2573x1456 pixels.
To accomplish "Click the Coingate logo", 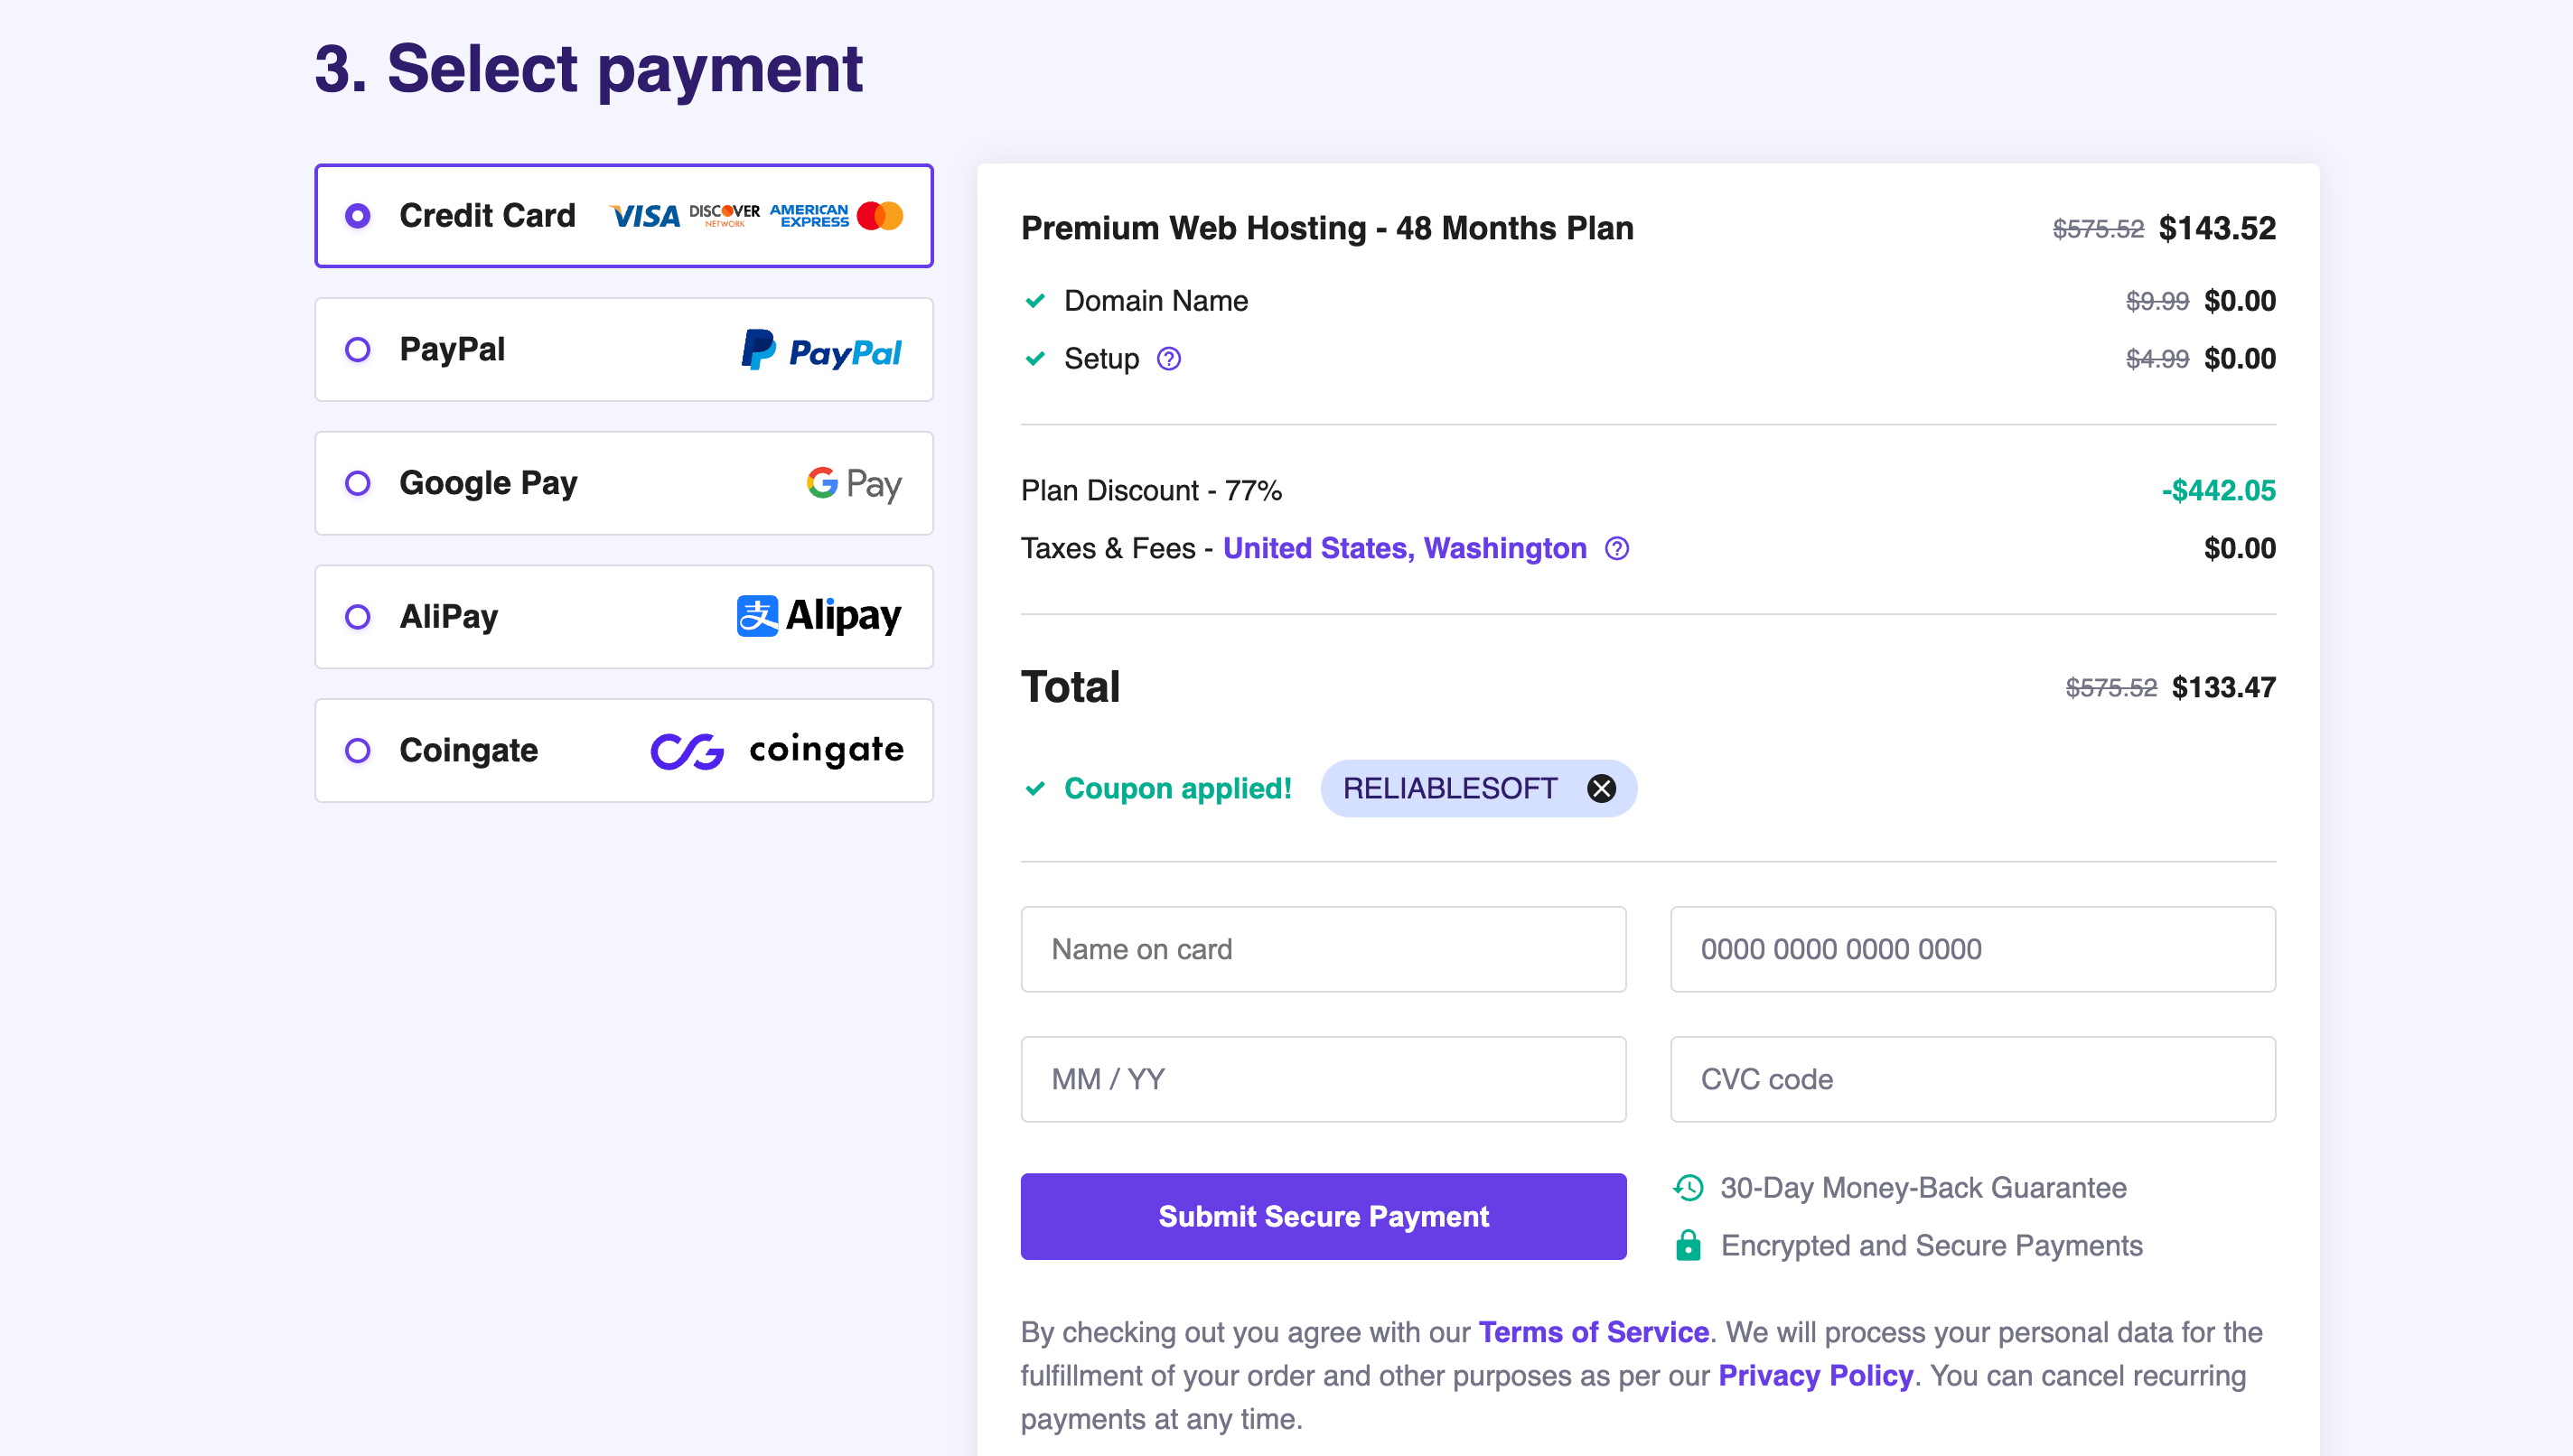I will [777, 750].
